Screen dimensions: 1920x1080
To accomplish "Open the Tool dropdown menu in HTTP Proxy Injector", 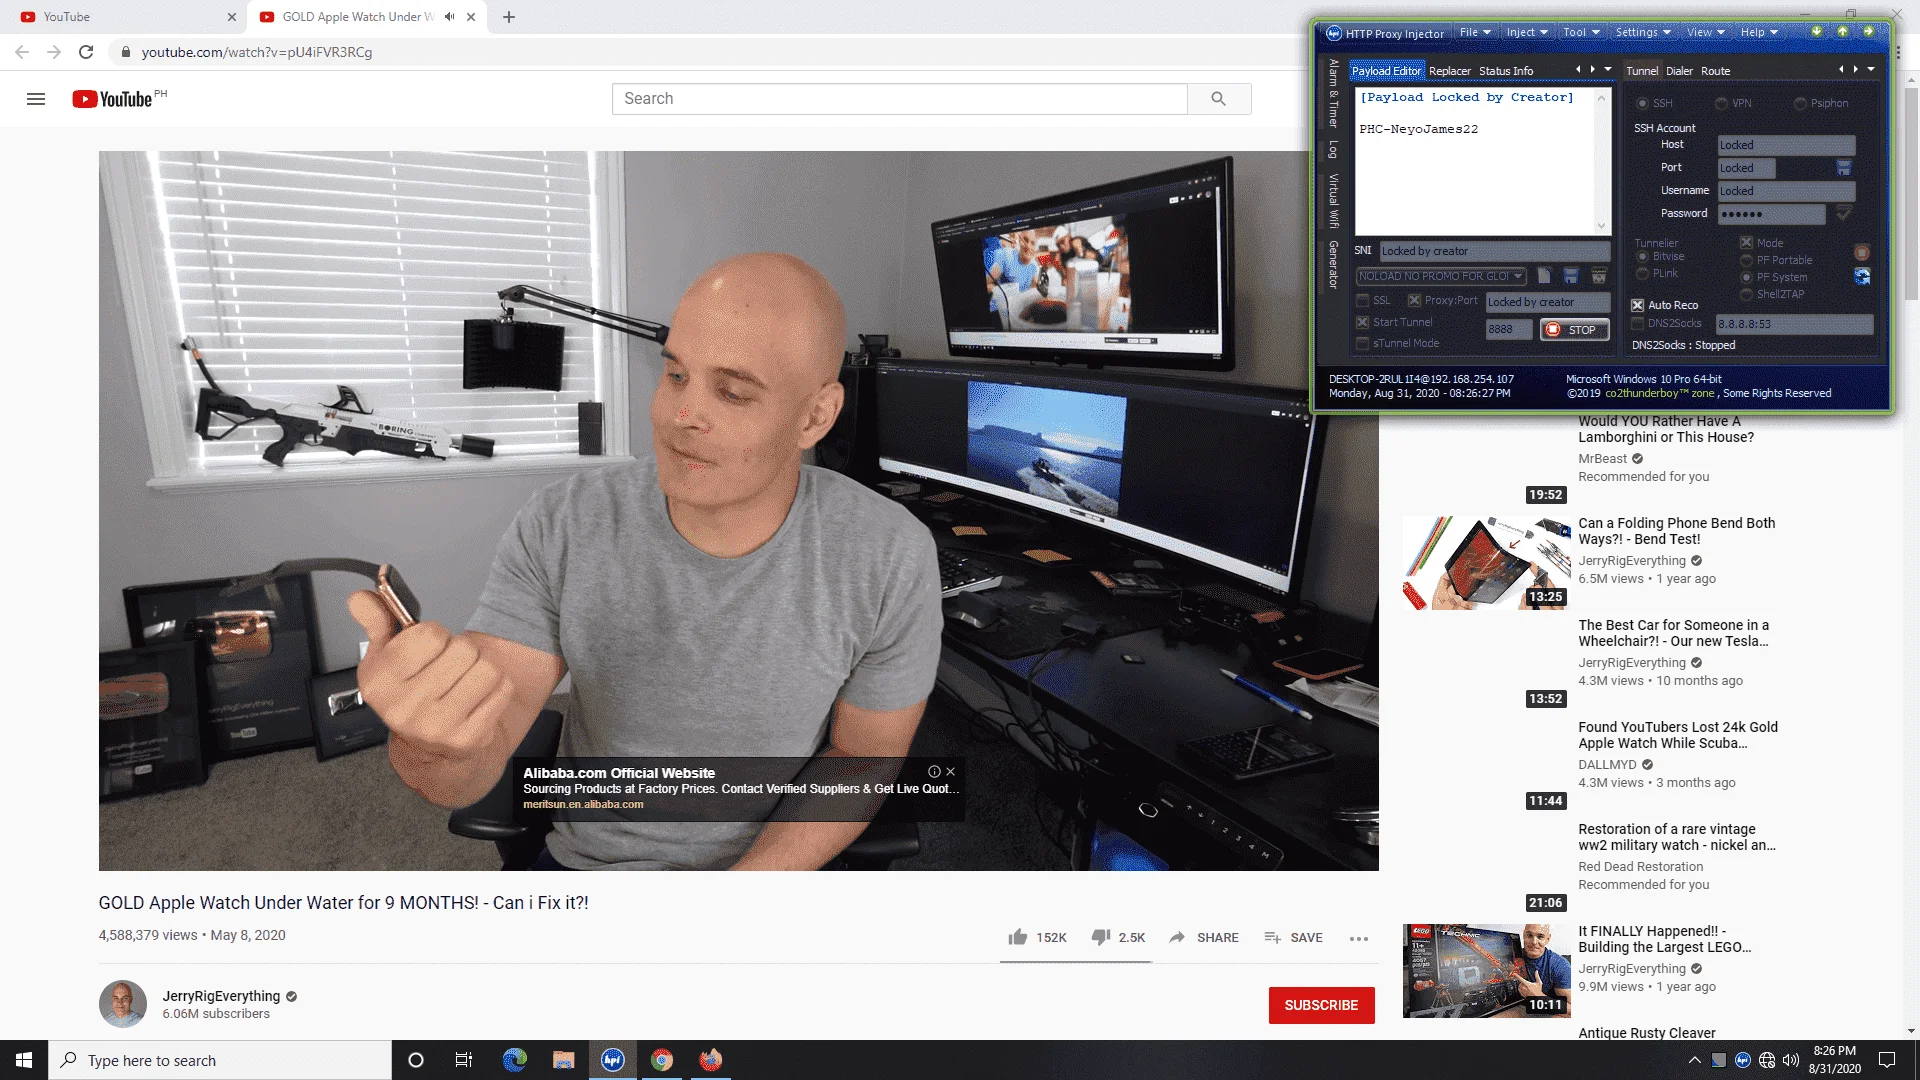I will [x=1581, y=33].
